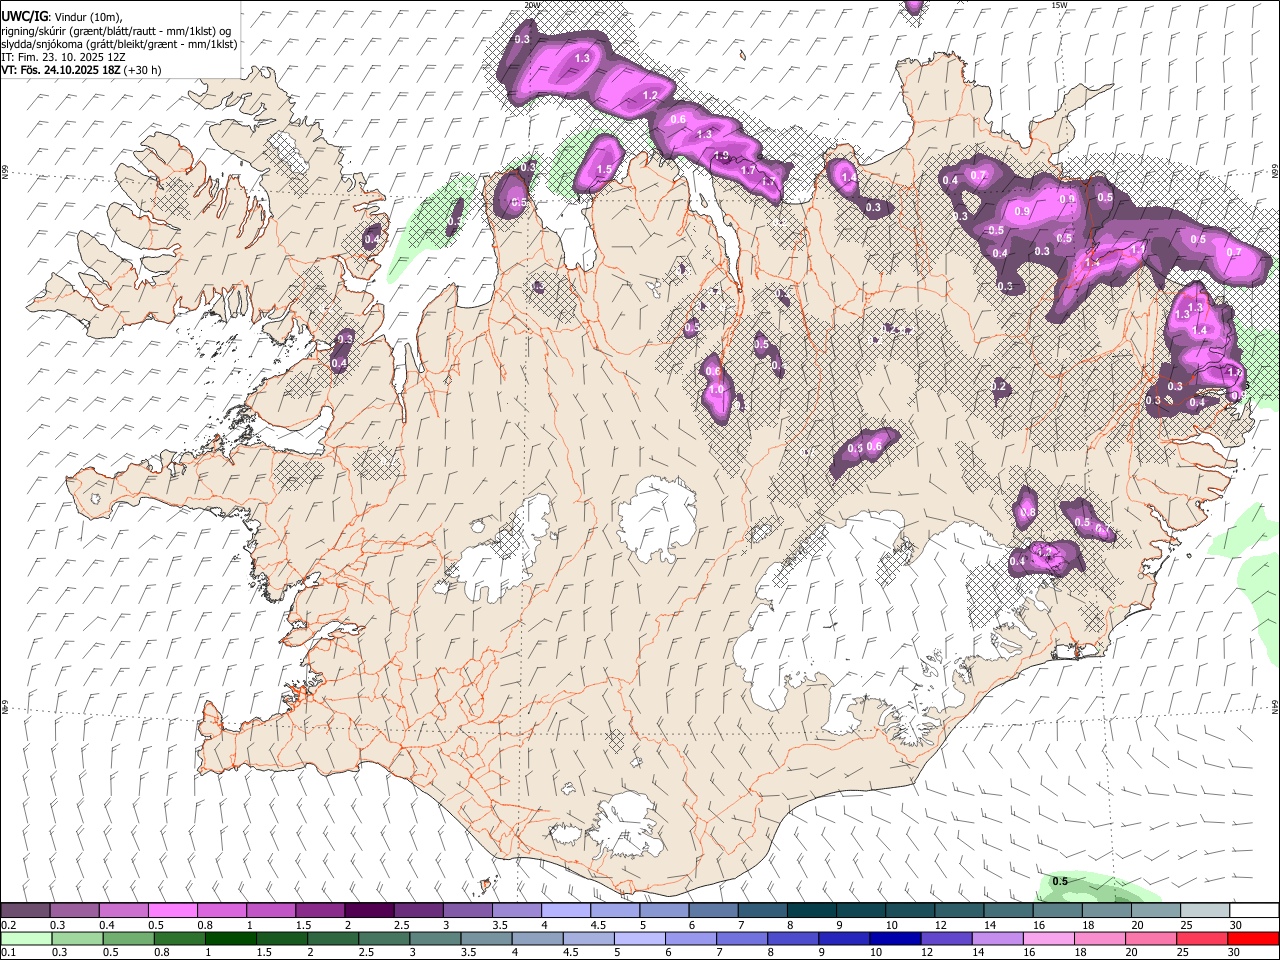Select the dark mauve 0.2–0.3 swatch in upper legend row
1280x960 pixels.
tap(25, 911)
